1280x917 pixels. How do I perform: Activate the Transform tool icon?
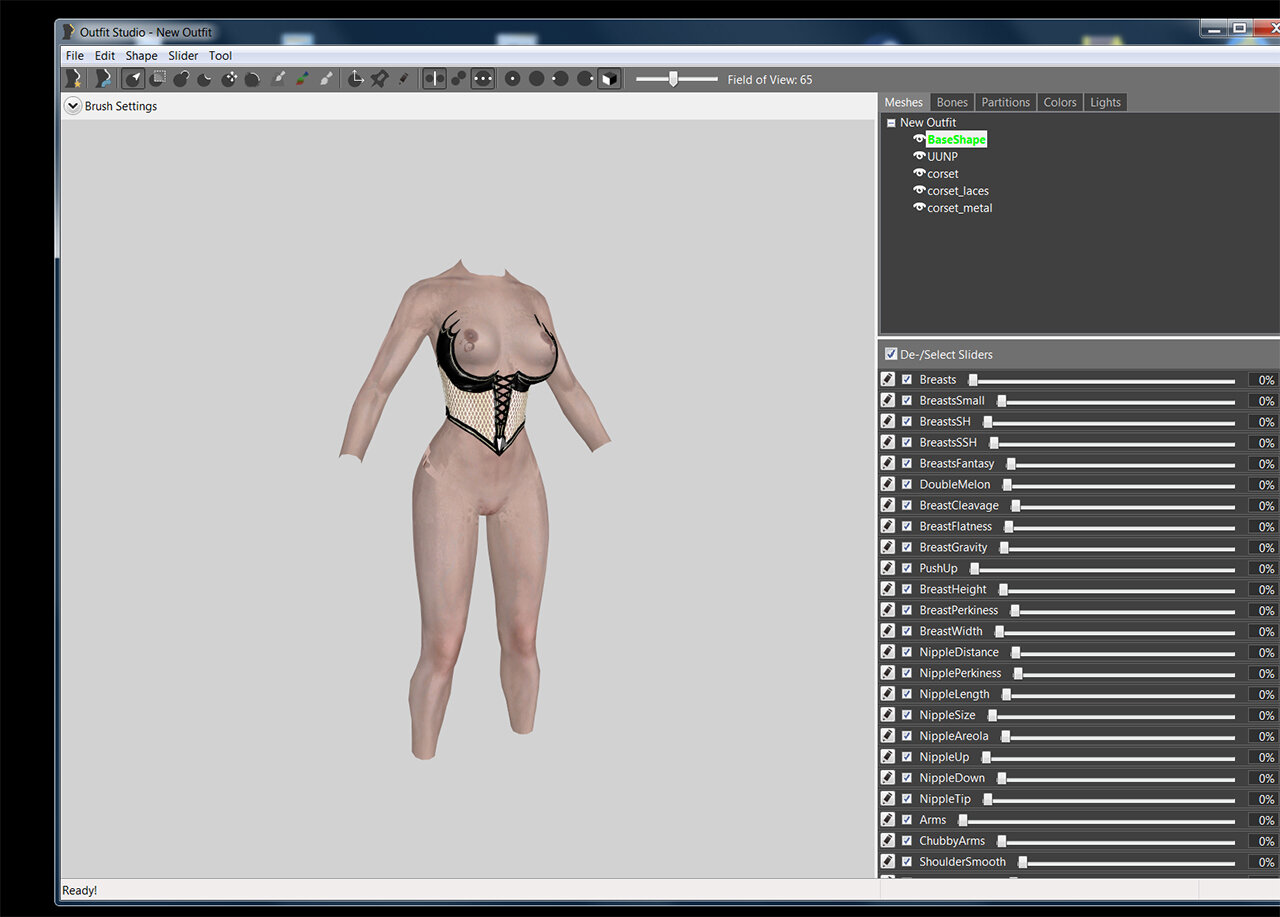pos(355,79)
